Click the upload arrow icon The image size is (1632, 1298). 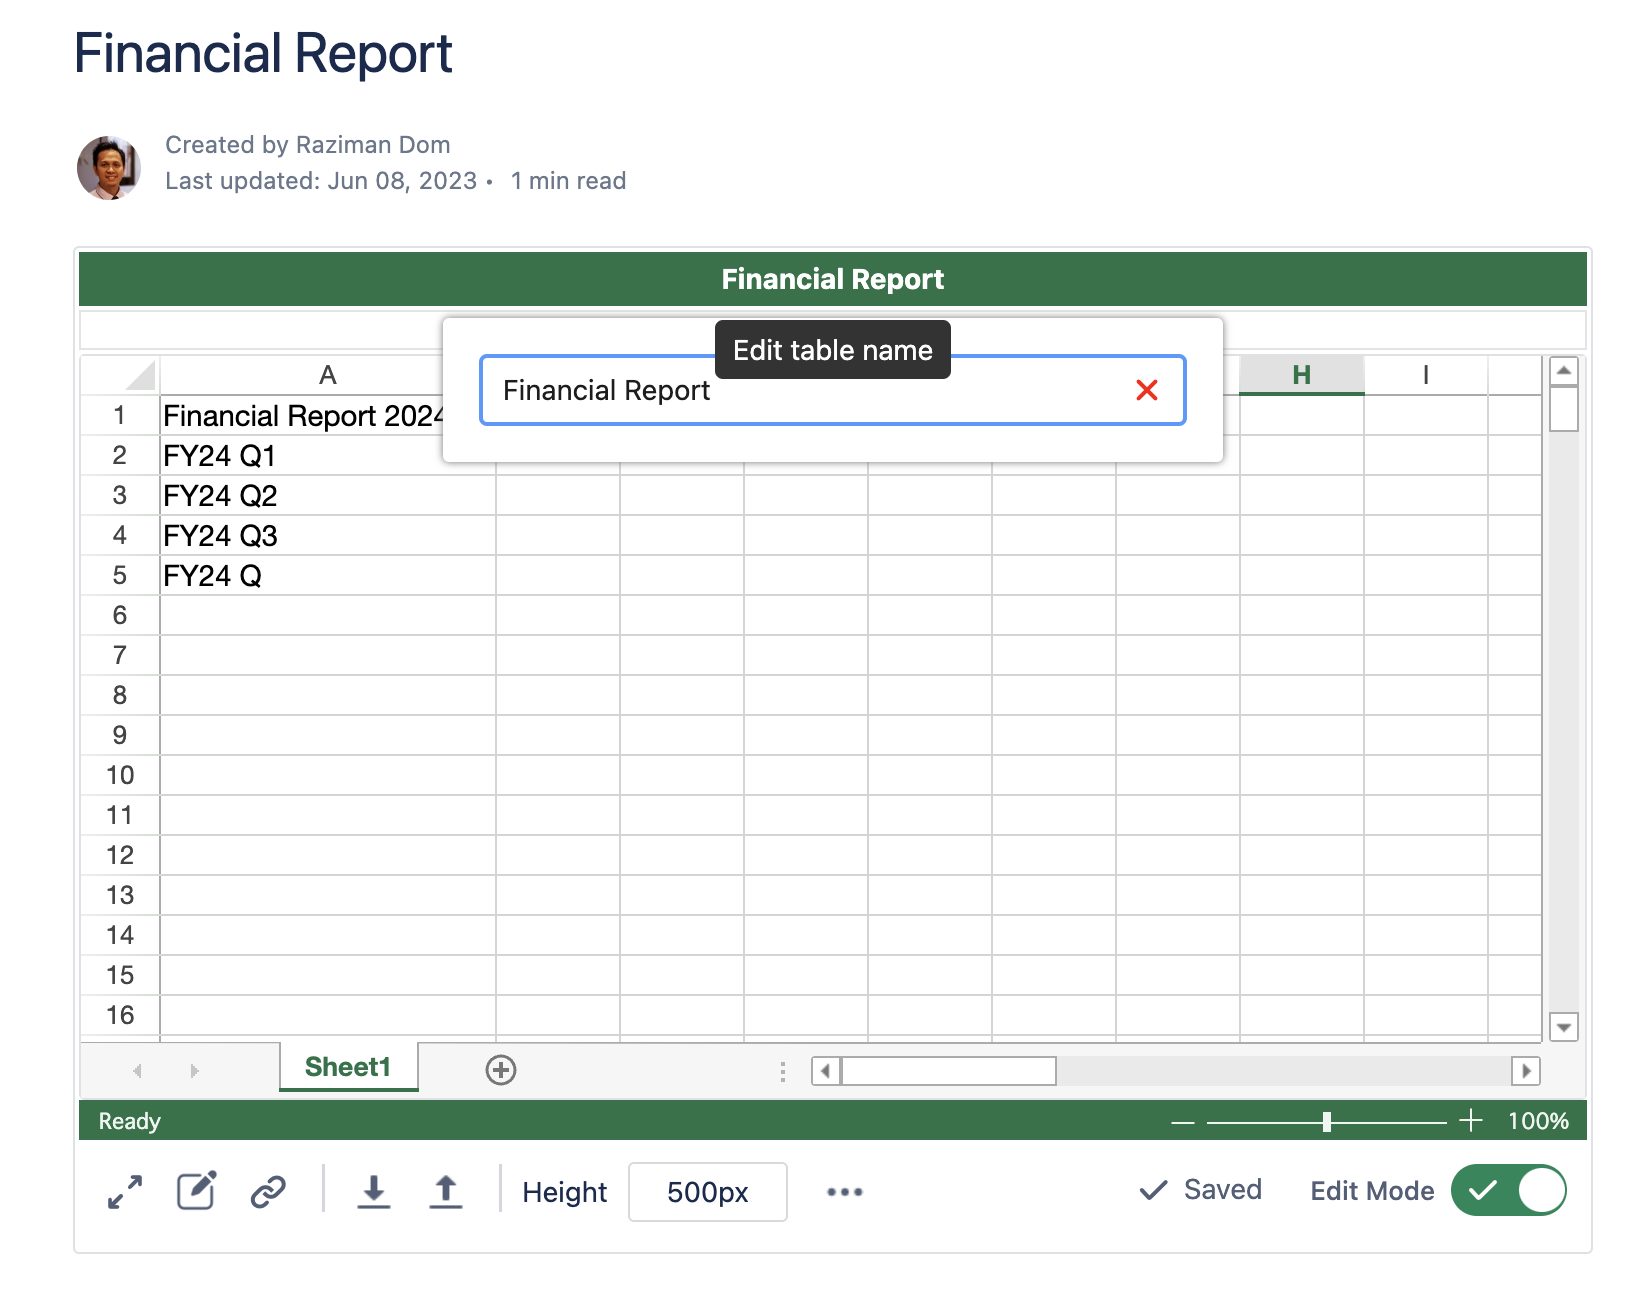click(446, 1191)
